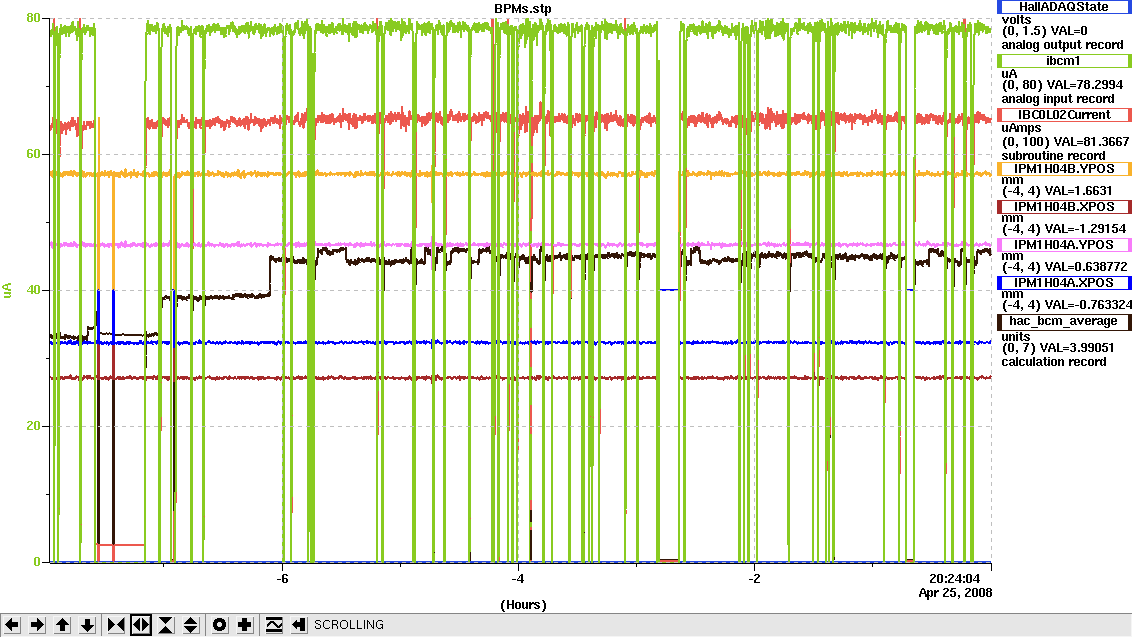Image resolution: width=1132 pixels, height=637 pixels.
Task: Select the hac_bcm_average legend entry
Action: 1064,321
